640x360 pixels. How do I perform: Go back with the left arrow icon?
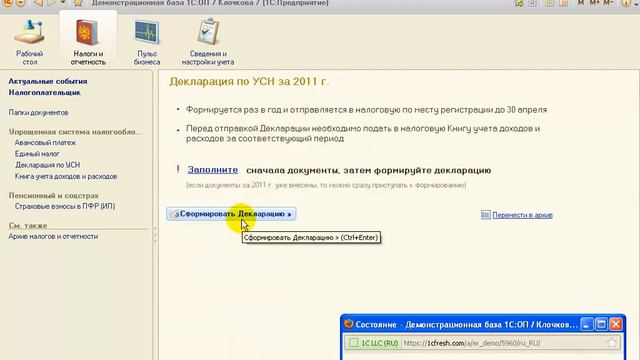(38, 3)
